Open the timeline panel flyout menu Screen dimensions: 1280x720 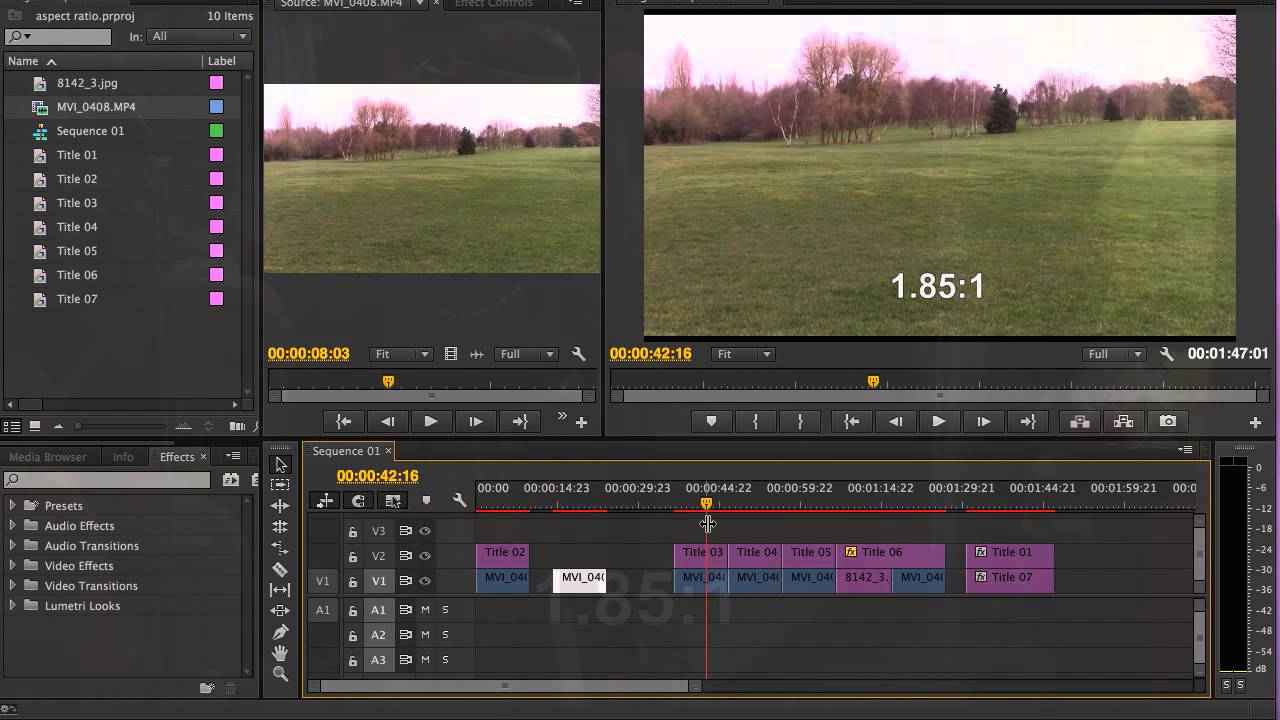click(x=1185, y=450)
